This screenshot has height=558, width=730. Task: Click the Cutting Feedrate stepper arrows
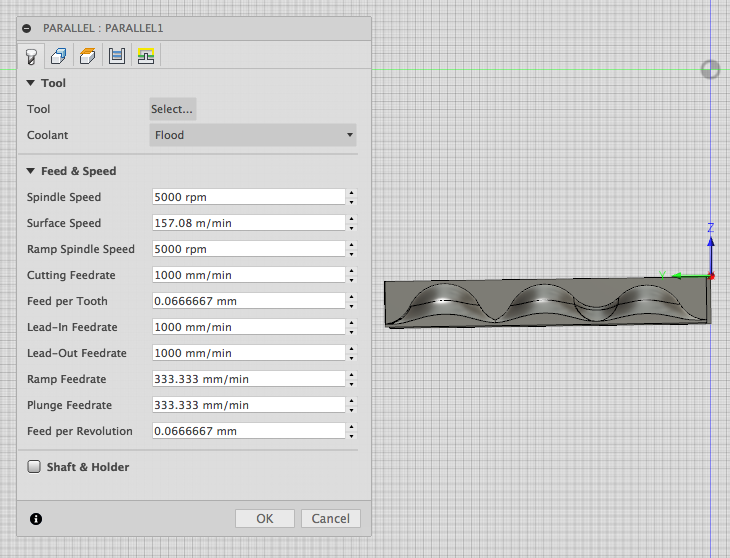tap(351, 275)
